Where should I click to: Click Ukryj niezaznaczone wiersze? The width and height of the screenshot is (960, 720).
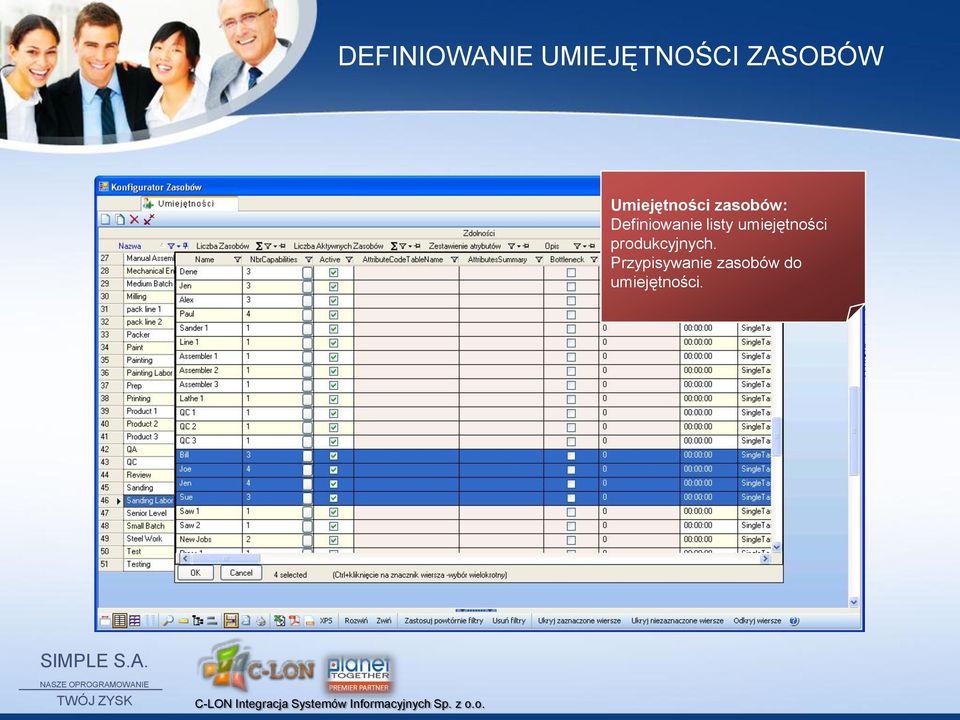pyautogui.click(x=677, y=621)
